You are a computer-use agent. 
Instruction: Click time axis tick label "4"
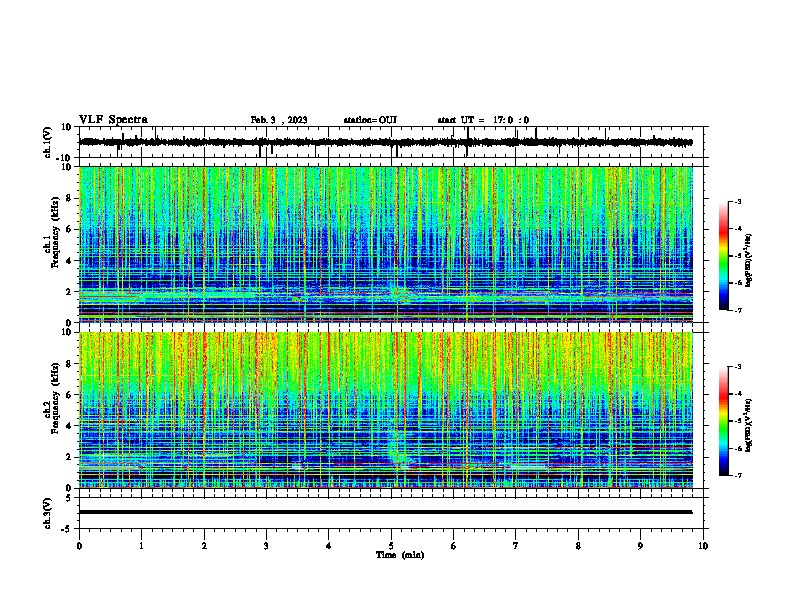coord(329,546)
